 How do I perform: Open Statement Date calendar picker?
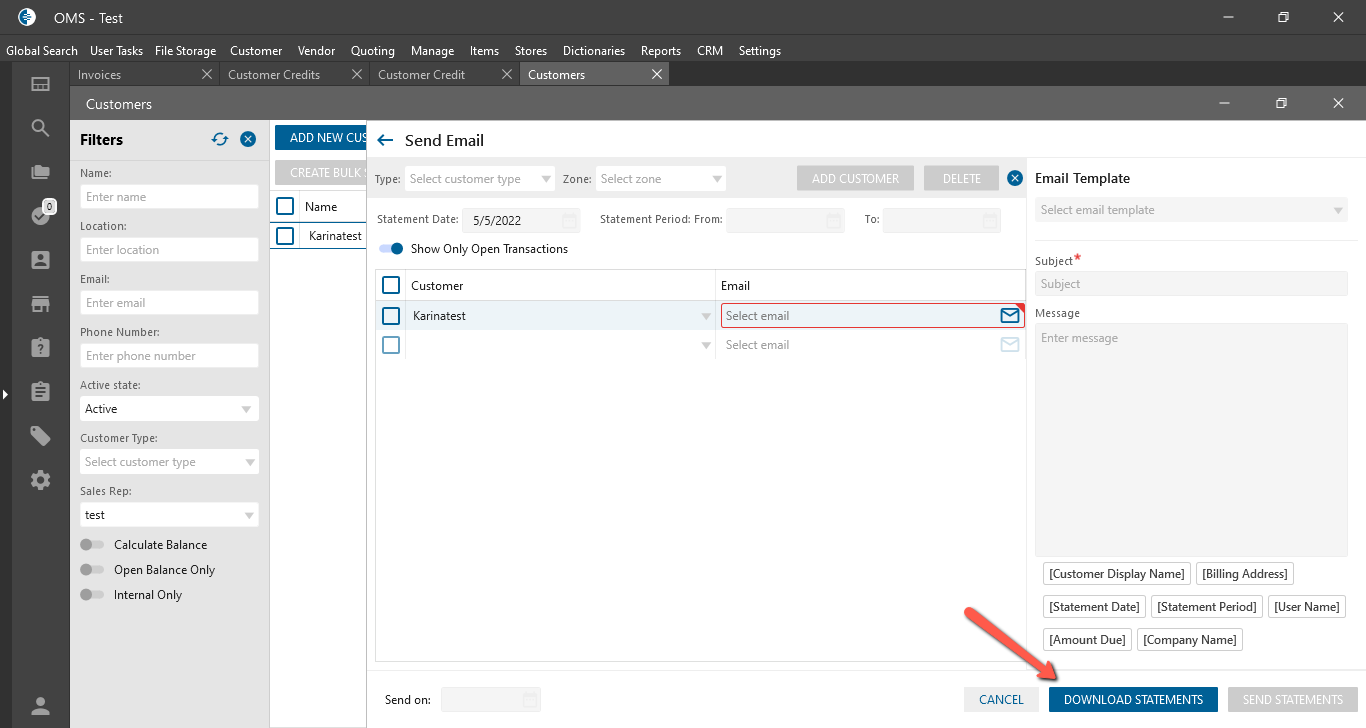(x=568, y=220)
